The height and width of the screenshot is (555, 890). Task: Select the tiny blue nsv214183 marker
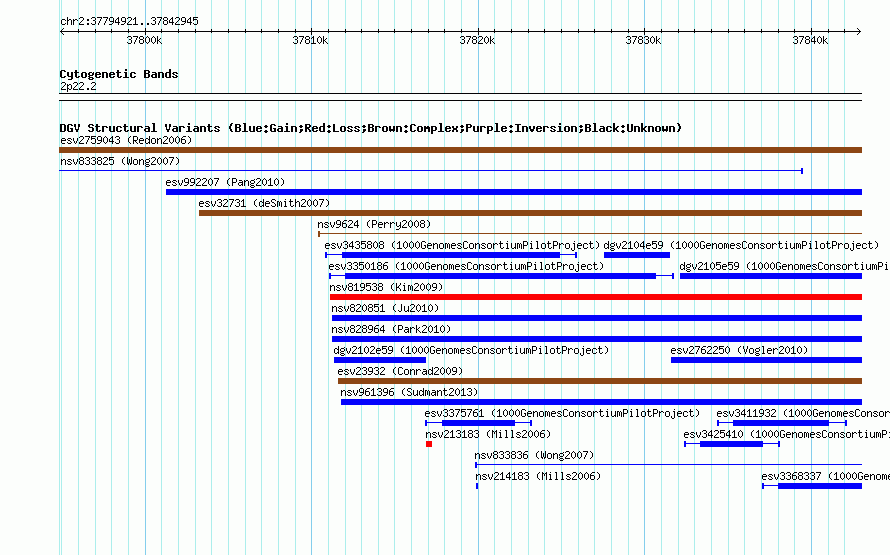477,486
